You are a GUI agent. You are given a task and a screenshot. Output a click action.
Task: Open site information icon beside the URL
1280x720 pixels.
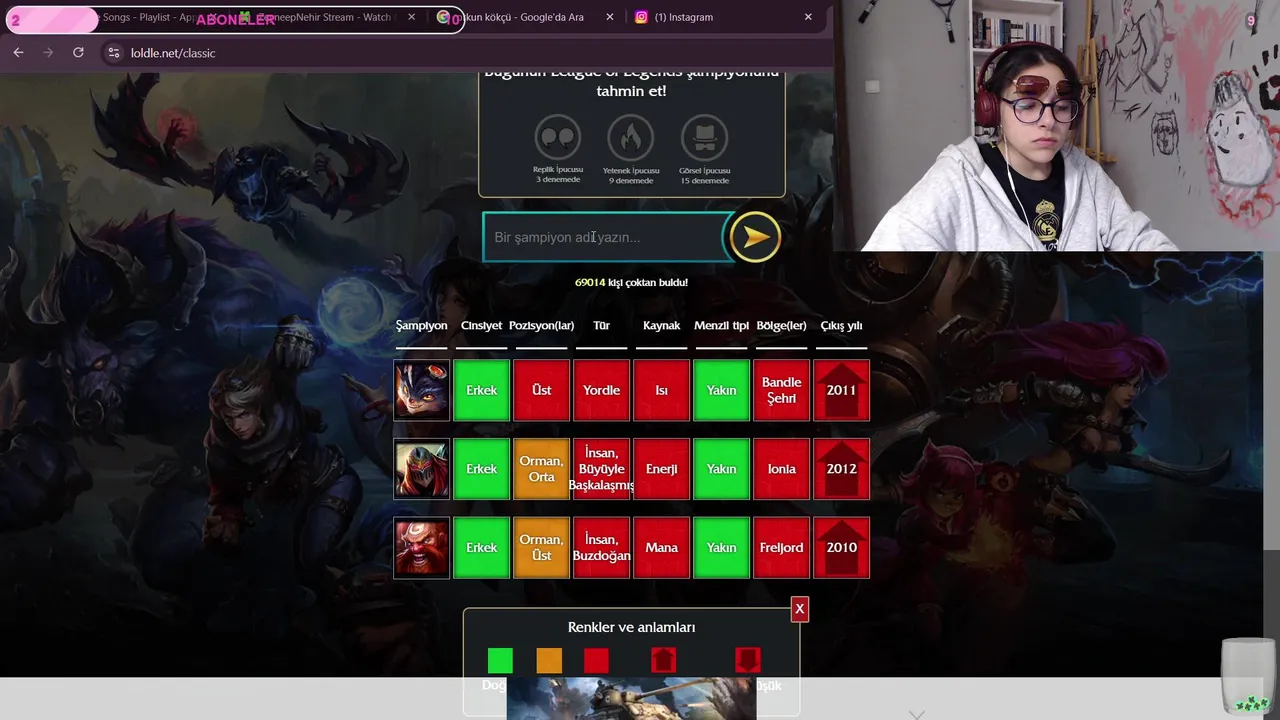point(113,52)
